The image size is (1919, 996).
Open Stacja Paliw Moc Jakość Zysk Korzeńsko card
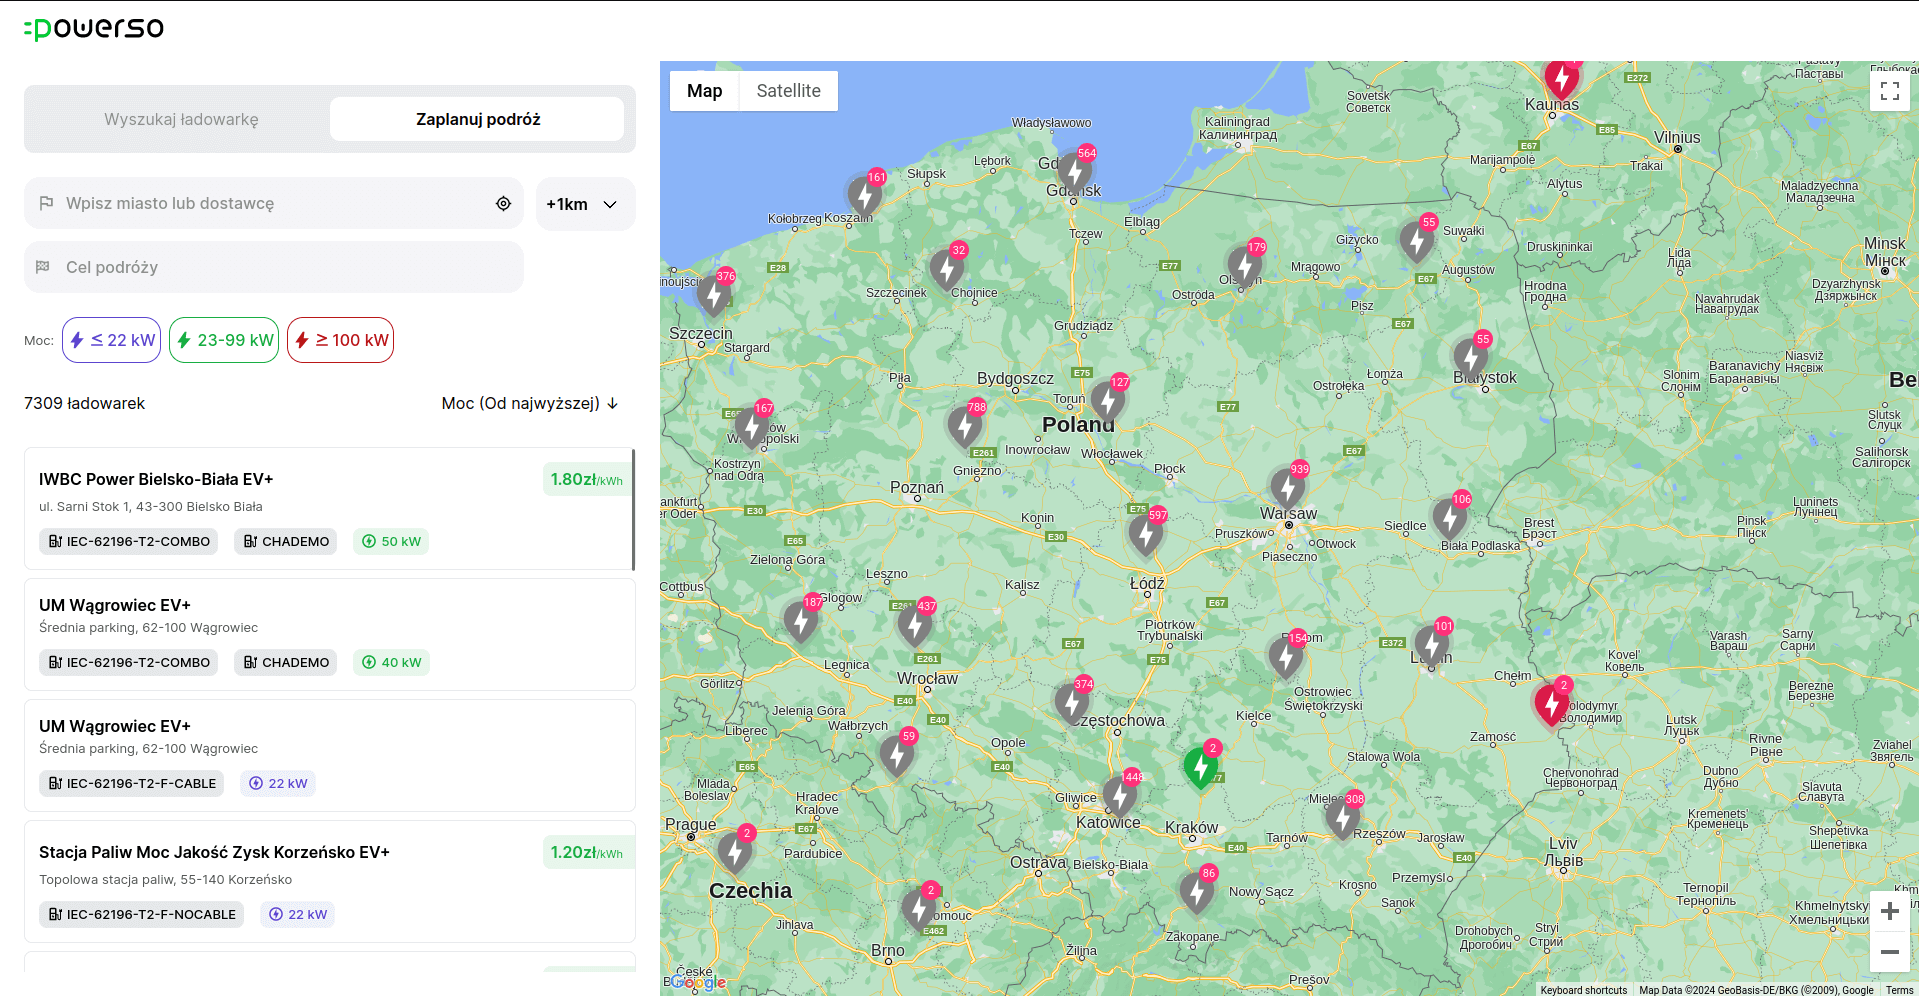(330, 881)
